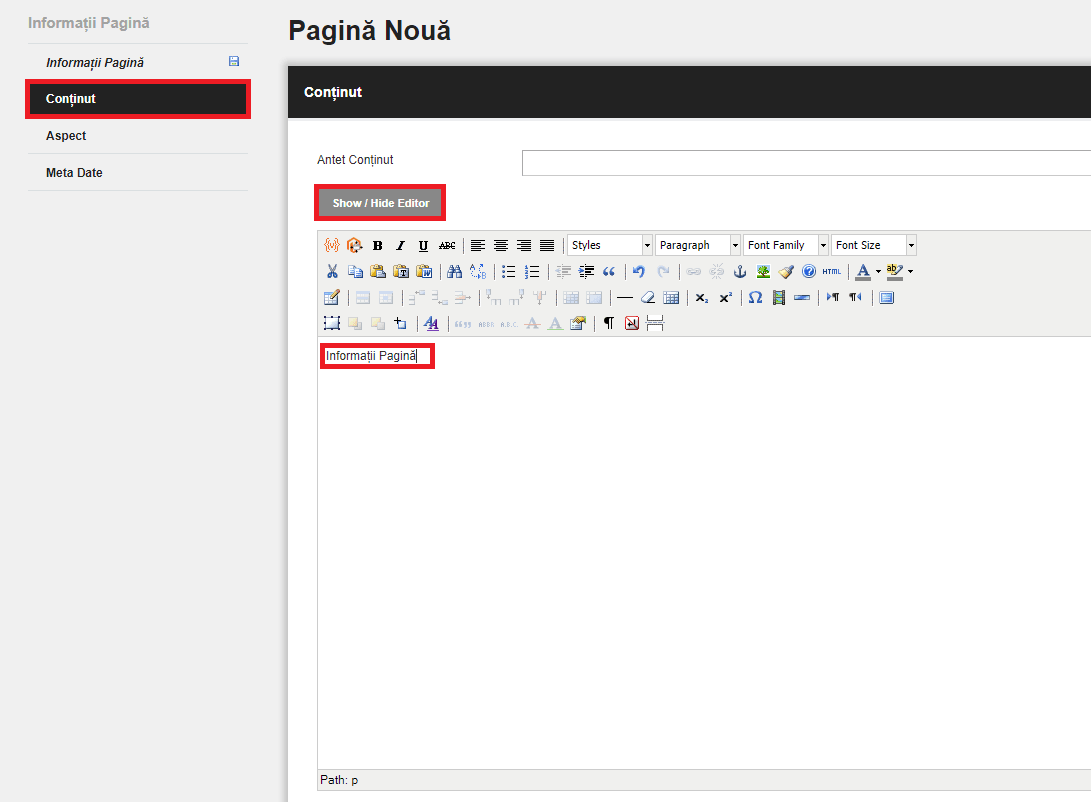The image size is (1091, 802).
Task: Select the Conținut tab
Action: click(138, 99)
